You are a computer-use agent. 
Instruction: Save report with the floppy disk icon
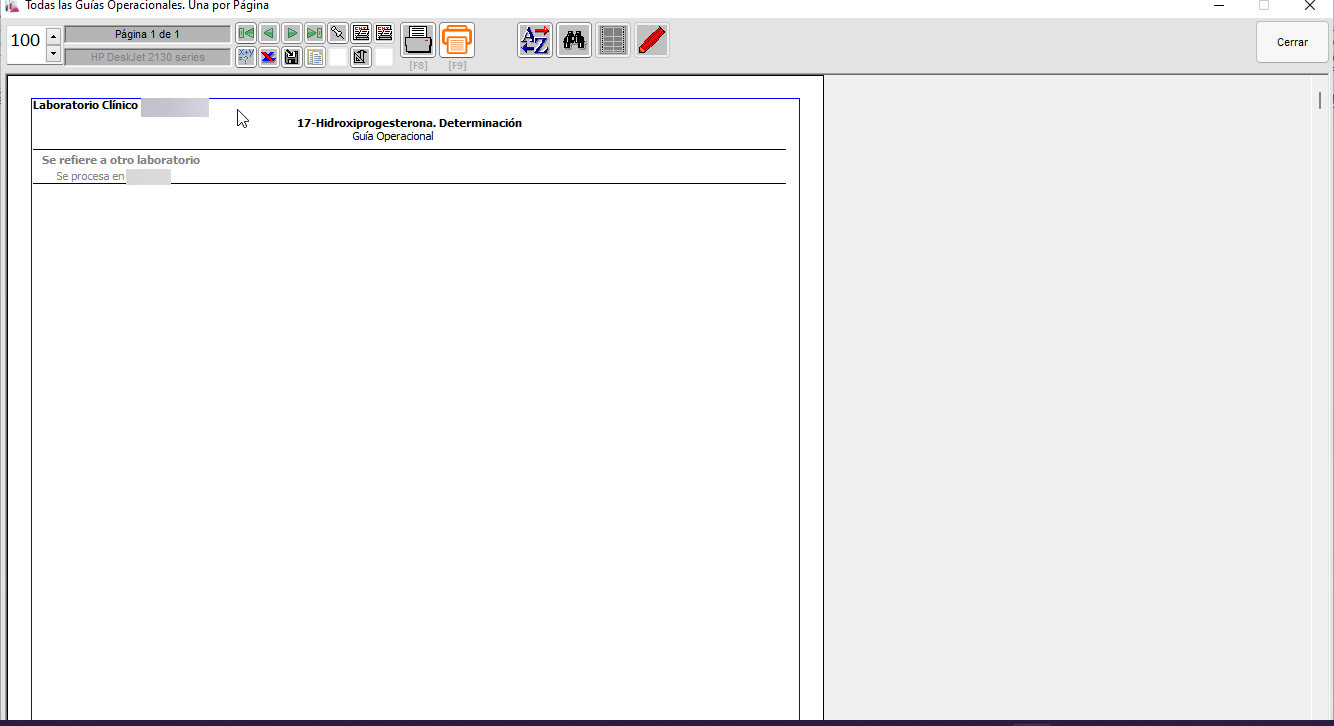pyautogui.click(x=291, y=57)
